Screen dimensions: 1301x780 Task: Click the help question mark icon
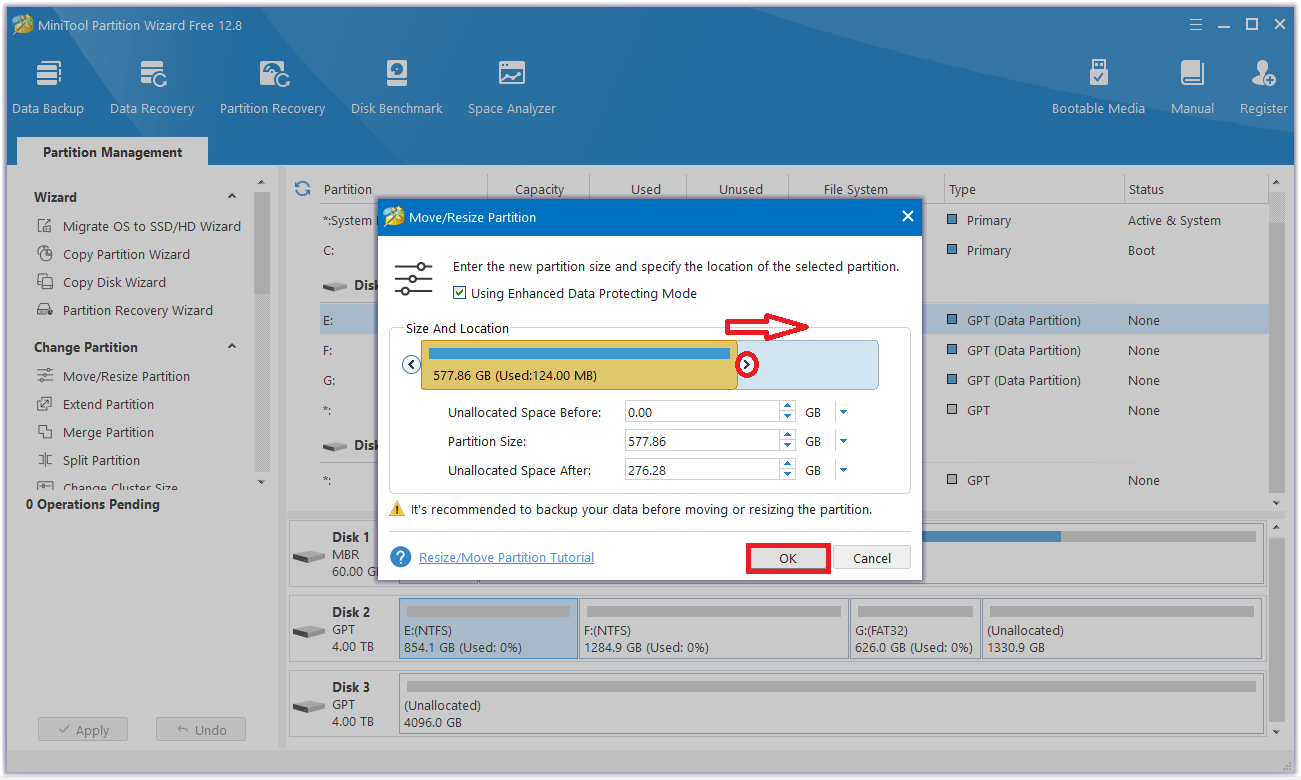[x=400, y=557]
